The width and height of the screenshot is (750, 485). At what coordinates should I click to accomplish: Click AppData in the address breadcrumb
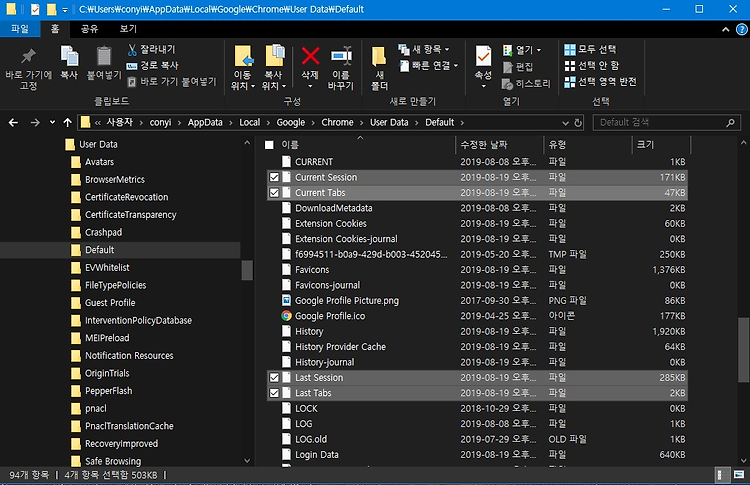(205, 122)
